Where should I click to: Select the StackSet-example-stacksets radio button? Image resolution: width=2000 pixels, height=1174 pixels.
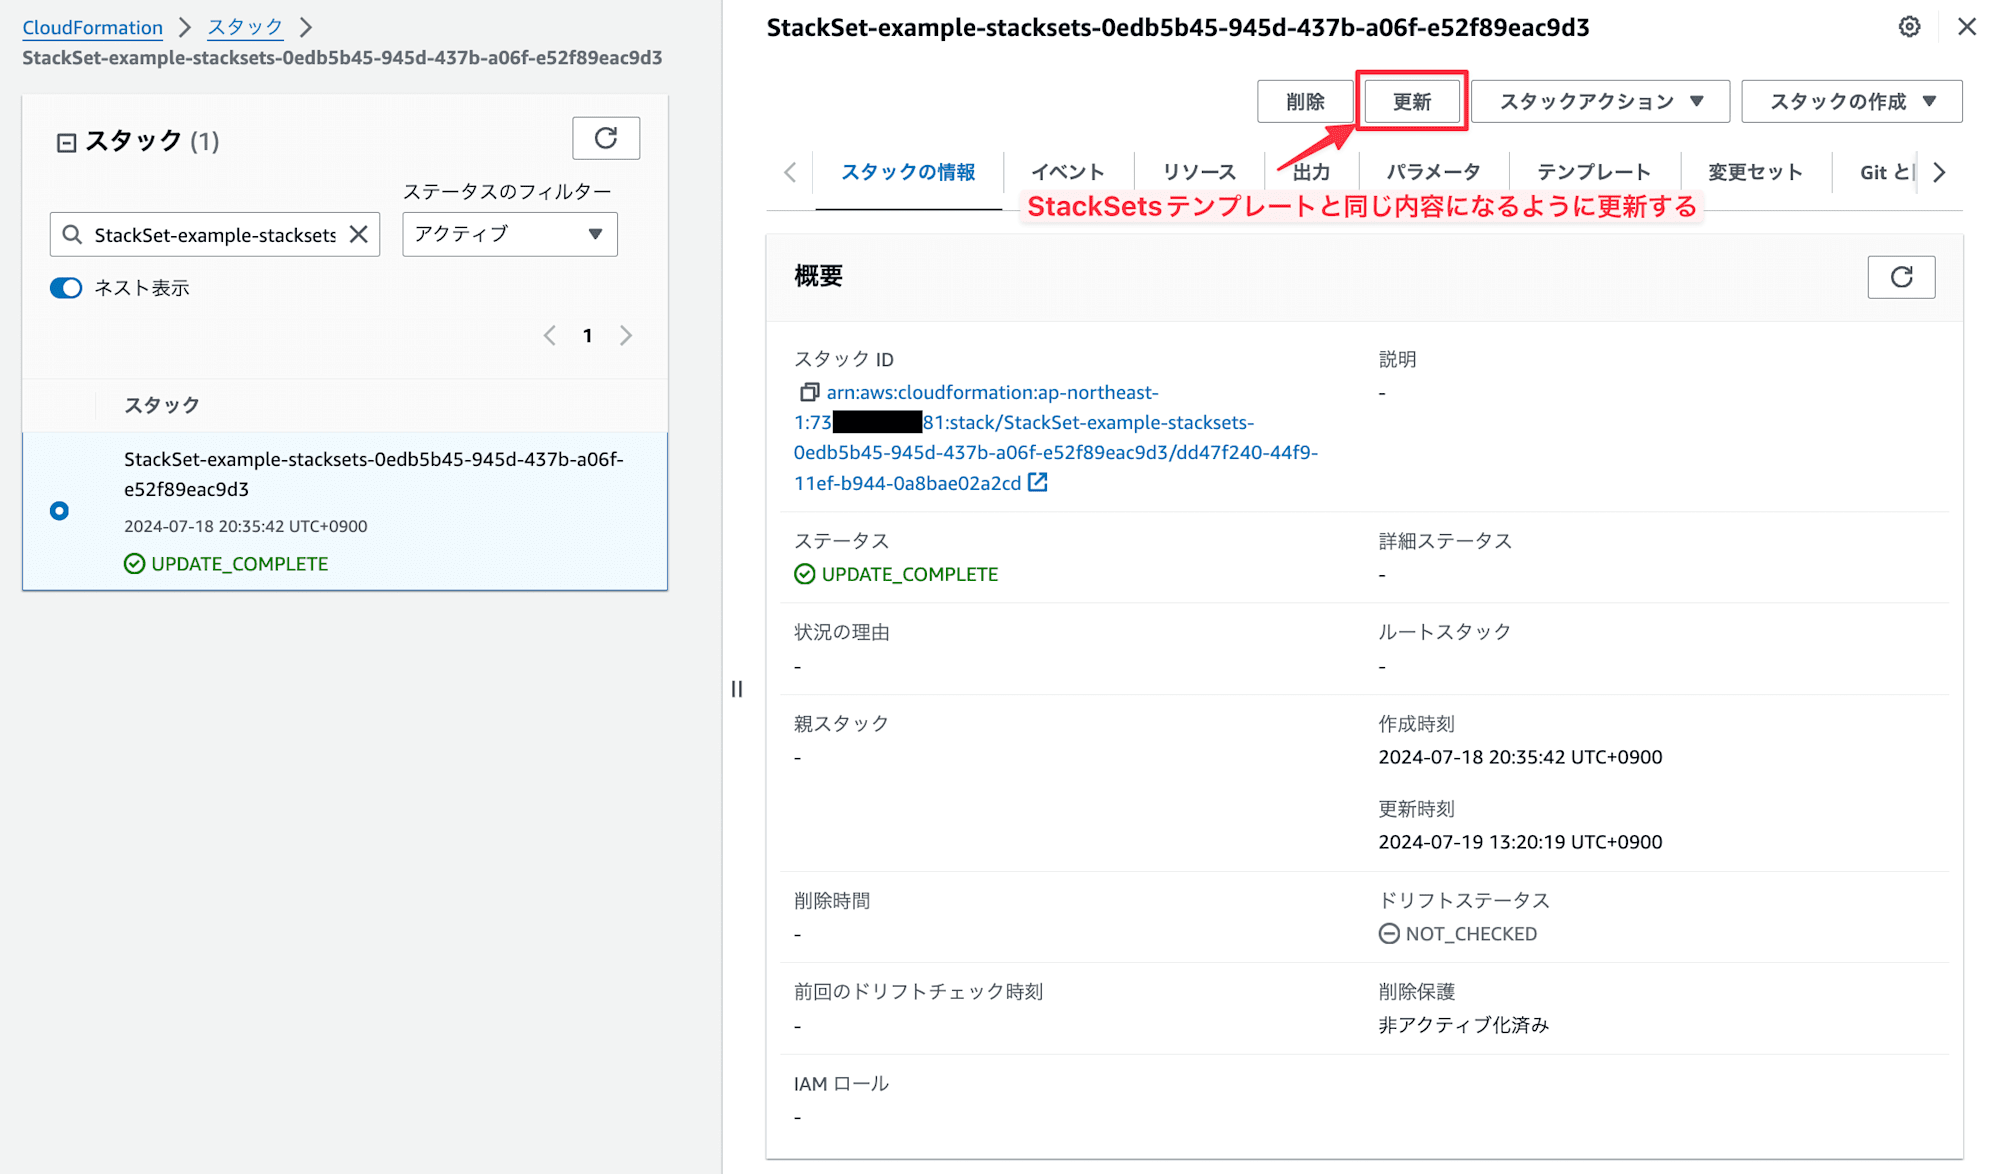(x=59, y=511)
